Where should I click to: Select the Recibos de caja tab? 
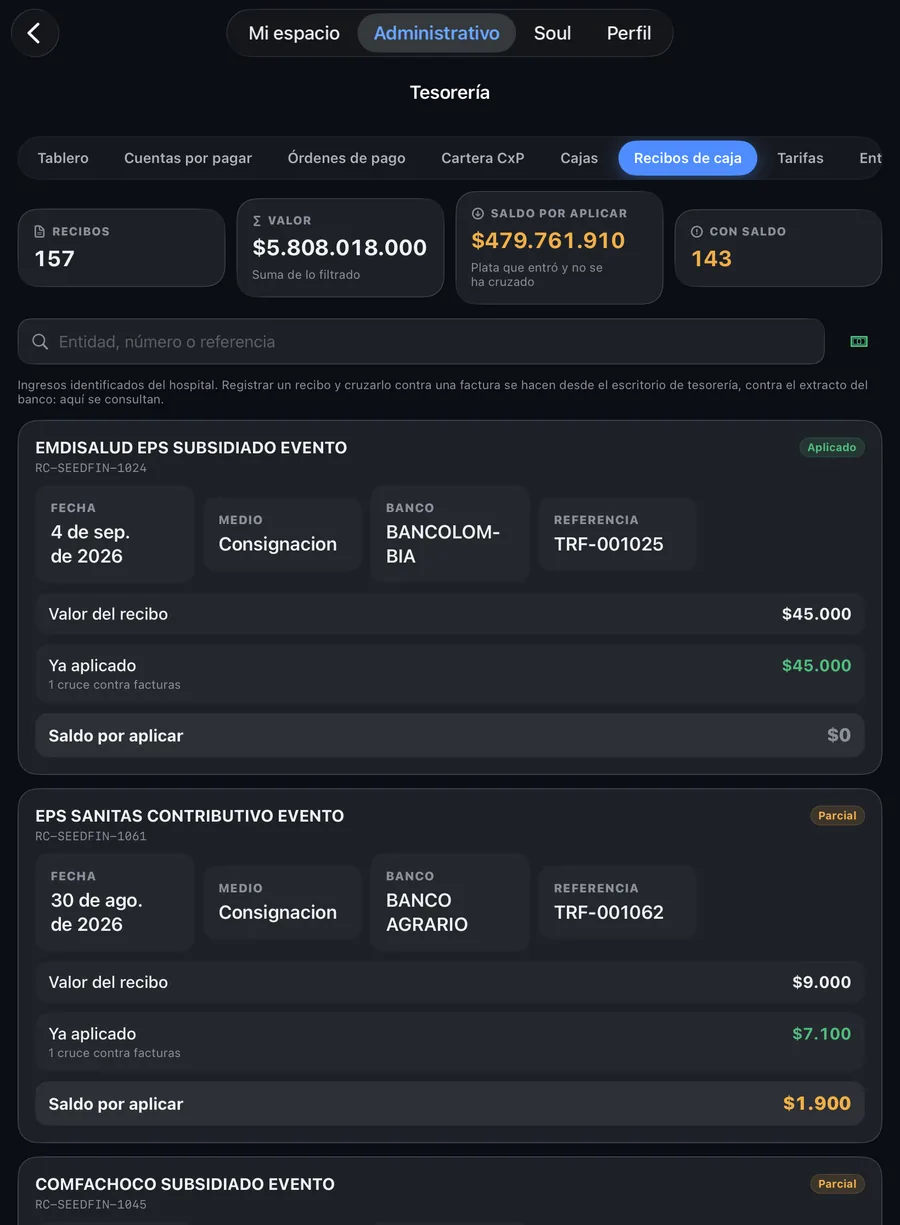click(x=688, y=158)
